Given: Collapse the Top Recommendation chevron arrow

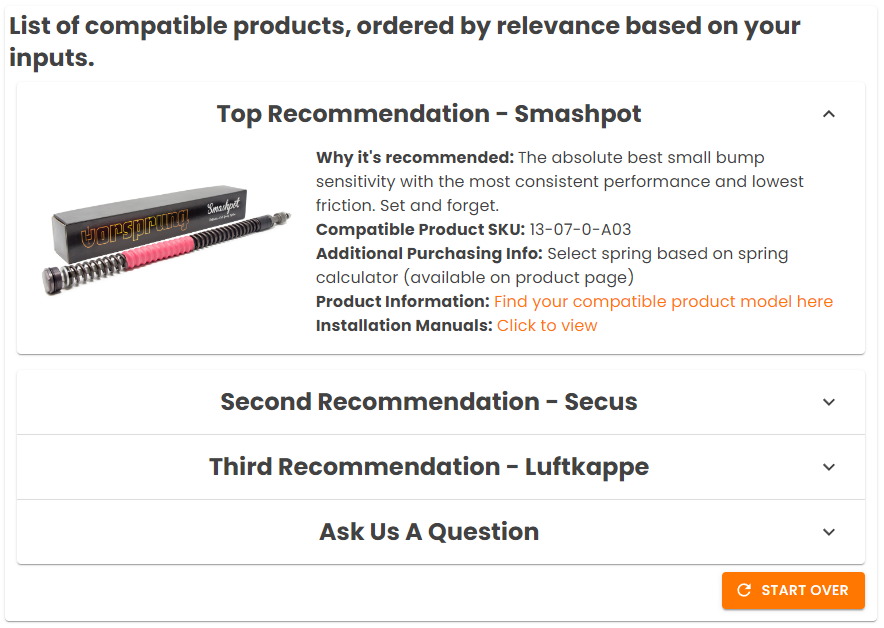Looking at the screenshot, I should click(x=828, y=114).
